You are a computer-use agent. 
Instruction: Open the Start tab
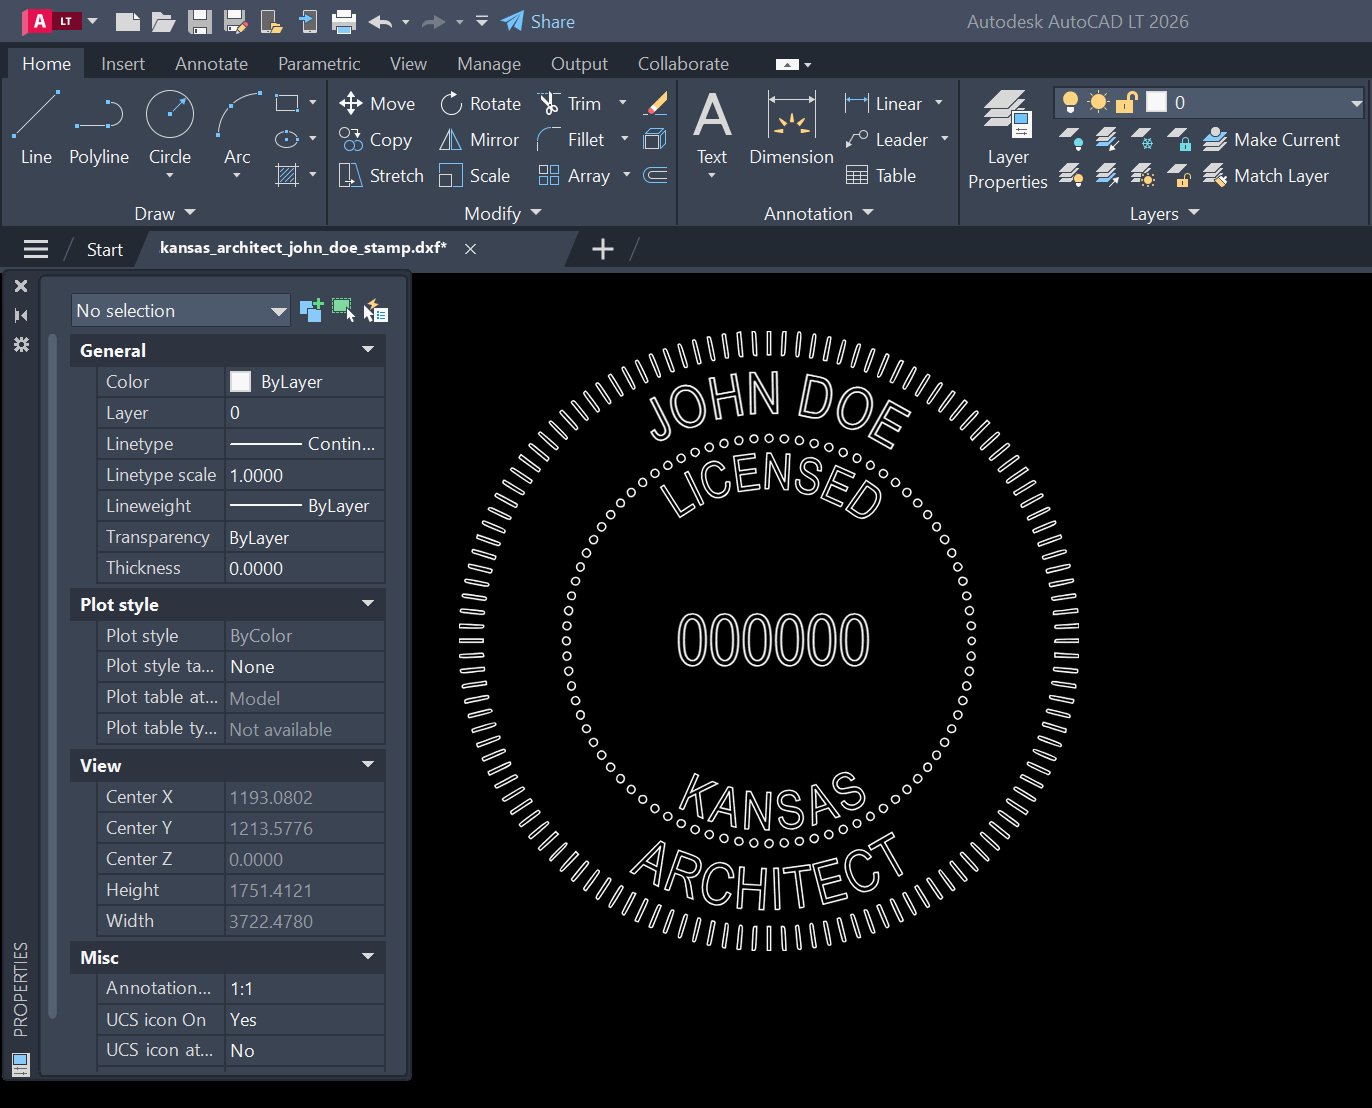tap(104, 249)
